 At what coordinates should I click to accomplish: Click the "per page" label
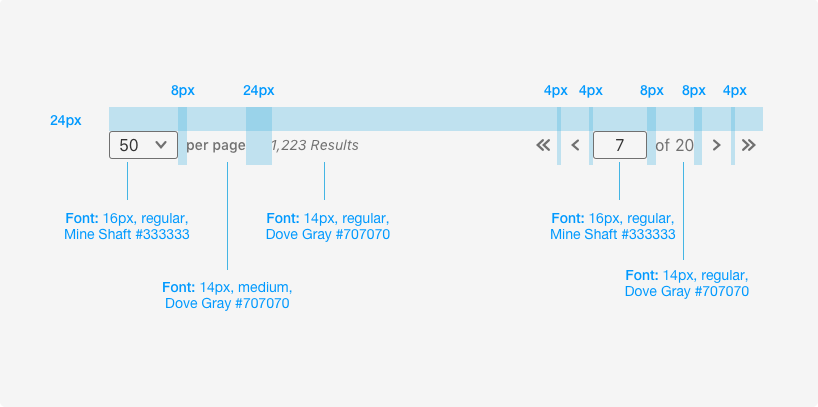pyautogui.click(x=215, y=145)
